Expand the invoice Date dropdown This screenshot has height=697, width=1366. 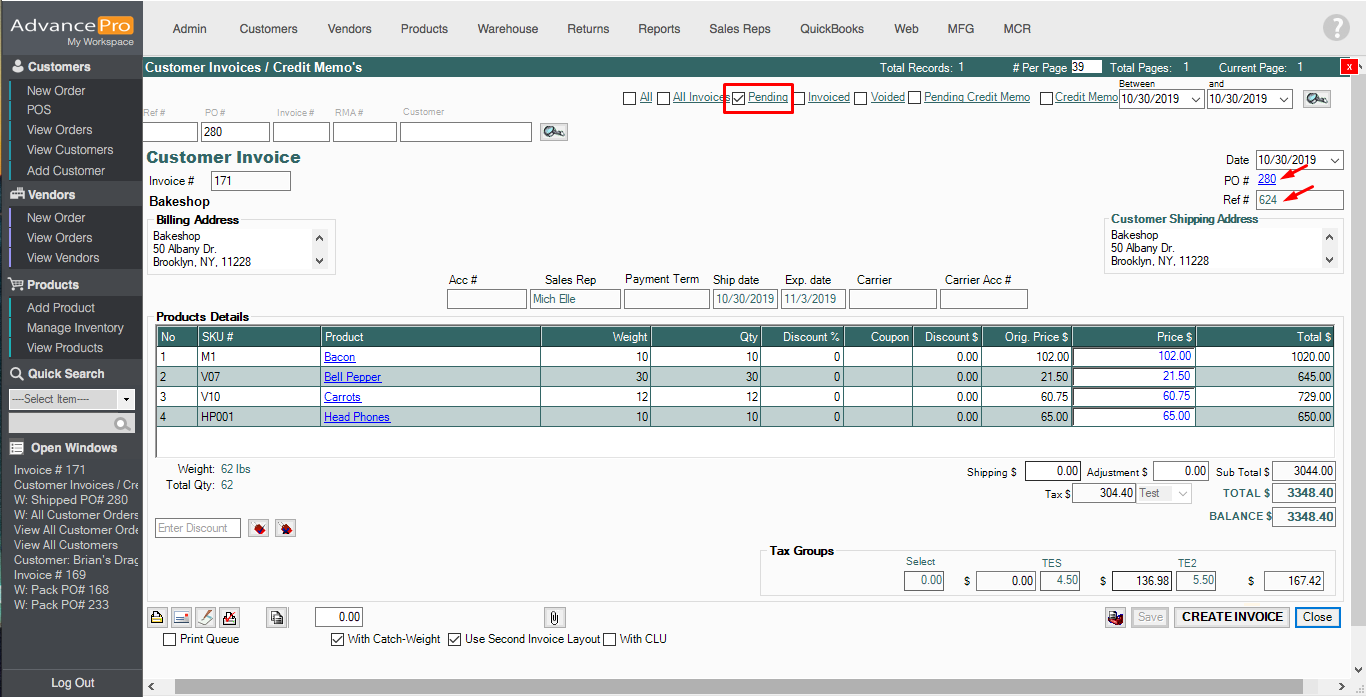1336,160
